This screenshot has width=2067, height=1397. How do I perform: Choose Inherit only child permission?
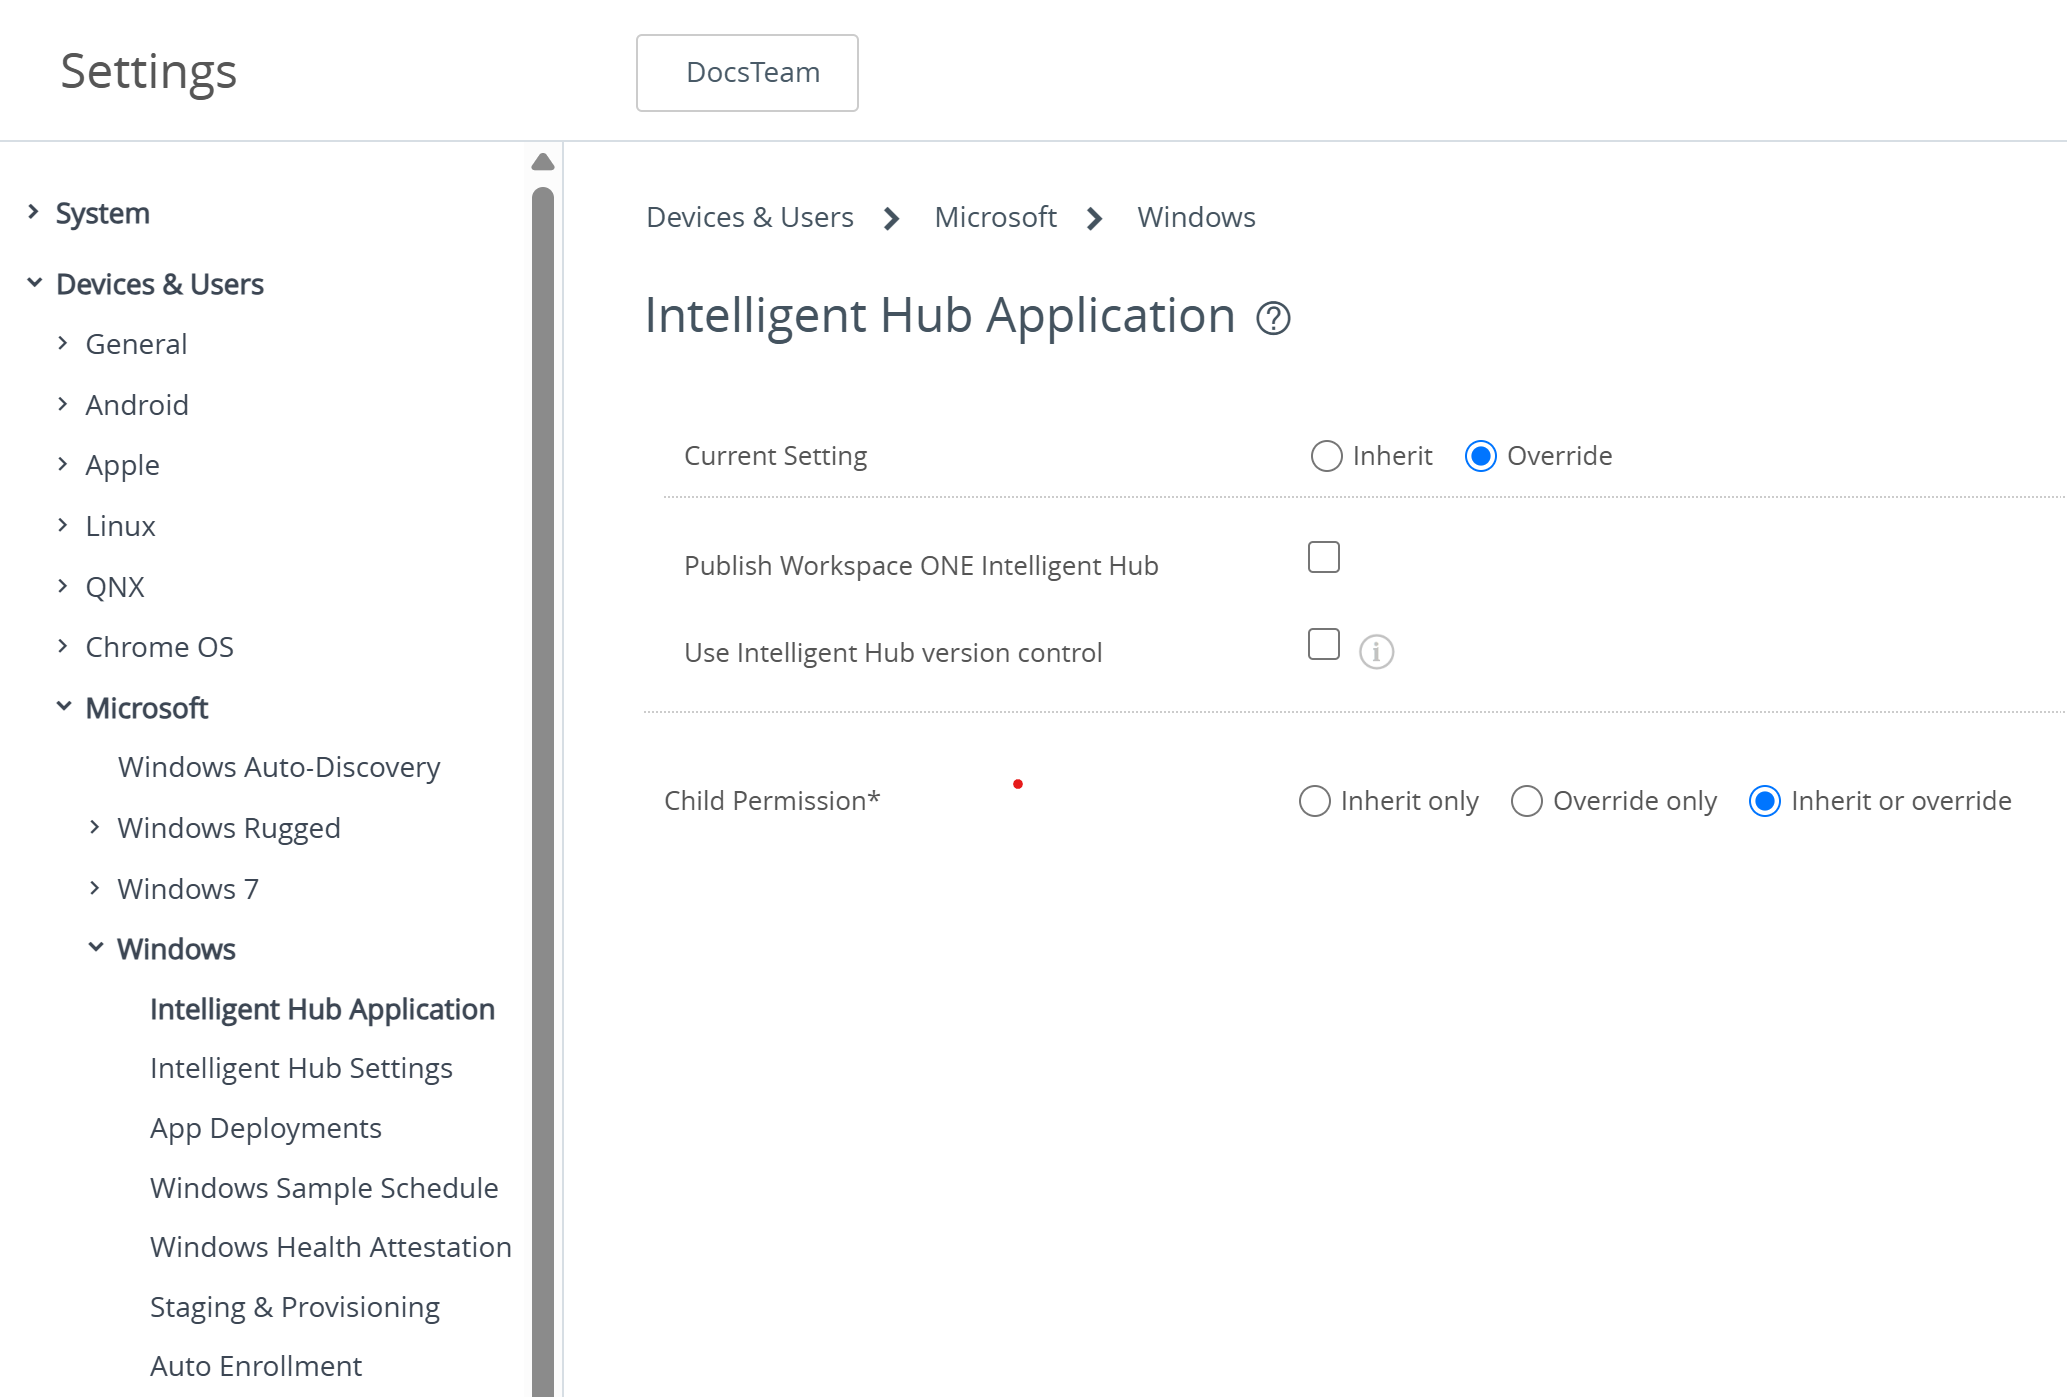(x=1314, y=801)
